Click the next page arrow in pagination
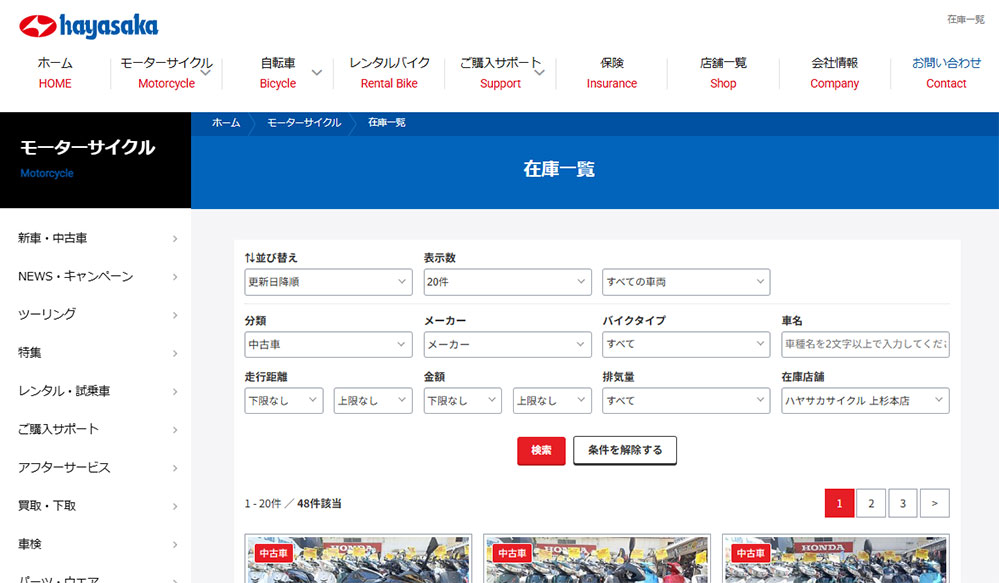Screen dimensions: 999x583 pyautogui.click(x=934, y=503)
